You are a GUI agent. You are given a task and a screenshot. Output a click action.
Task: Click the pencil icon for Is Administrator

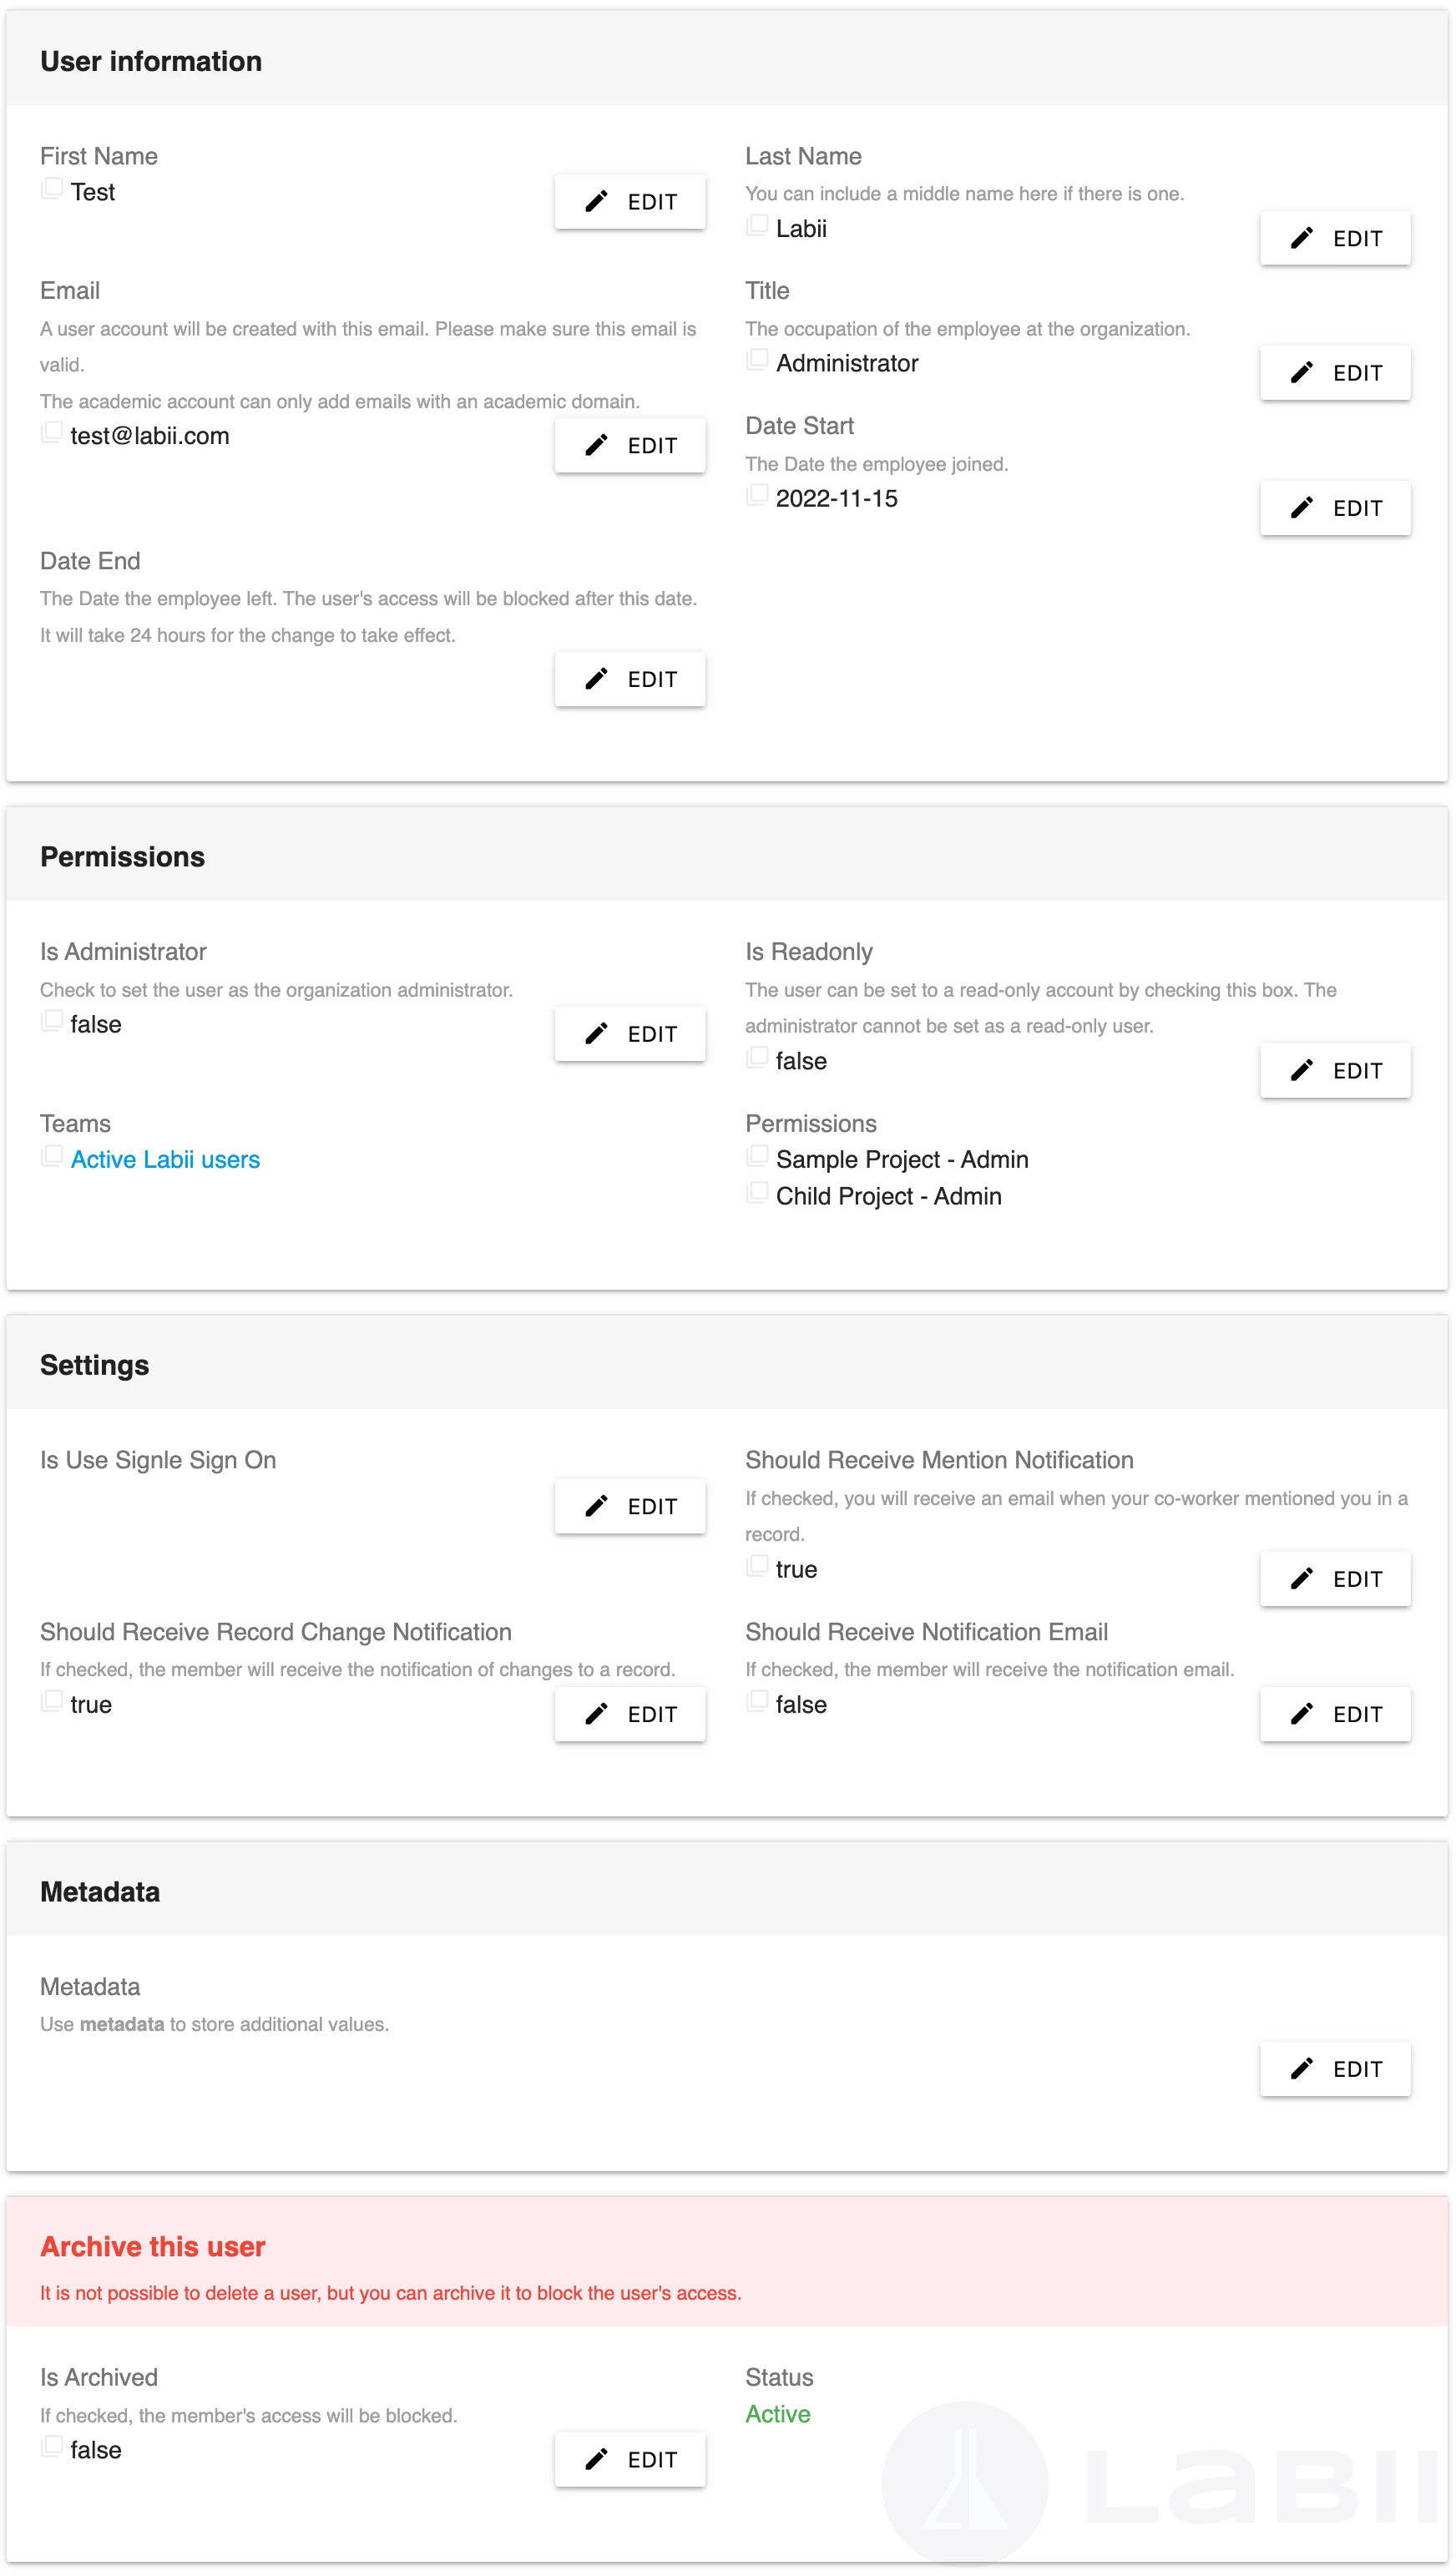(596, 1034)
